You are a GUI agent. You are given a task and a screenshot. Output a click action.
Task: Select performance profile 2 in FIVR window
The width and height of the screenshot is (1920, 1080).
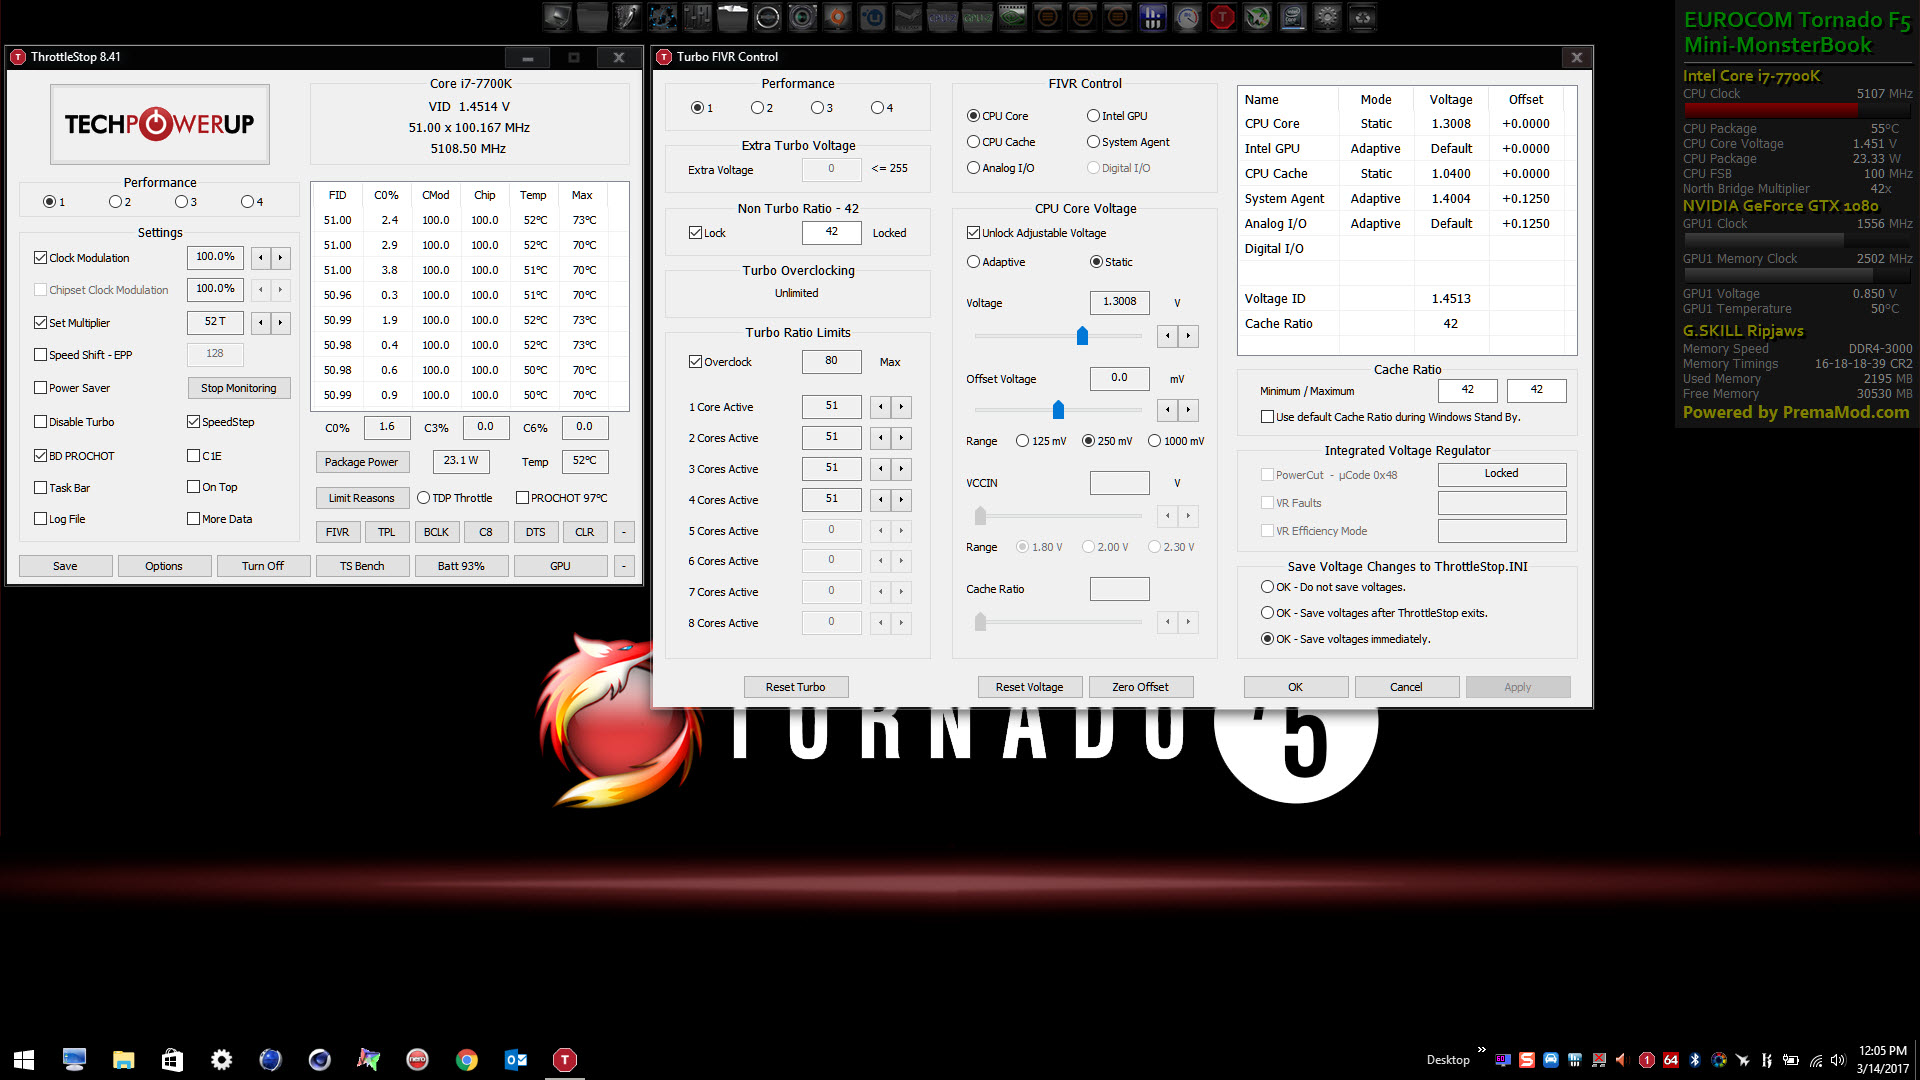[757, 108]
